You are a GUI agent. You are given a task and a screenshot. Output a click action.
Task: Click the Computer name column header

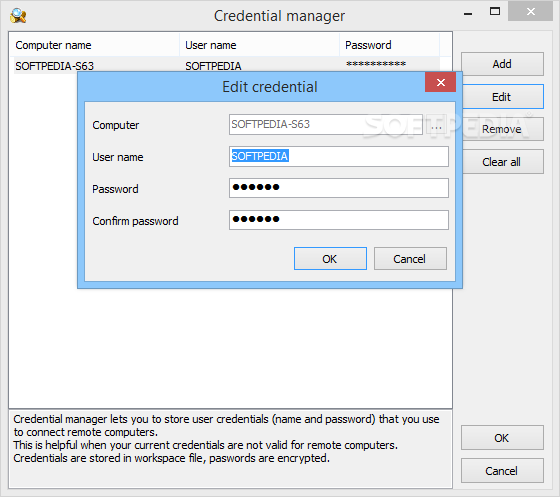click(95, 45)
